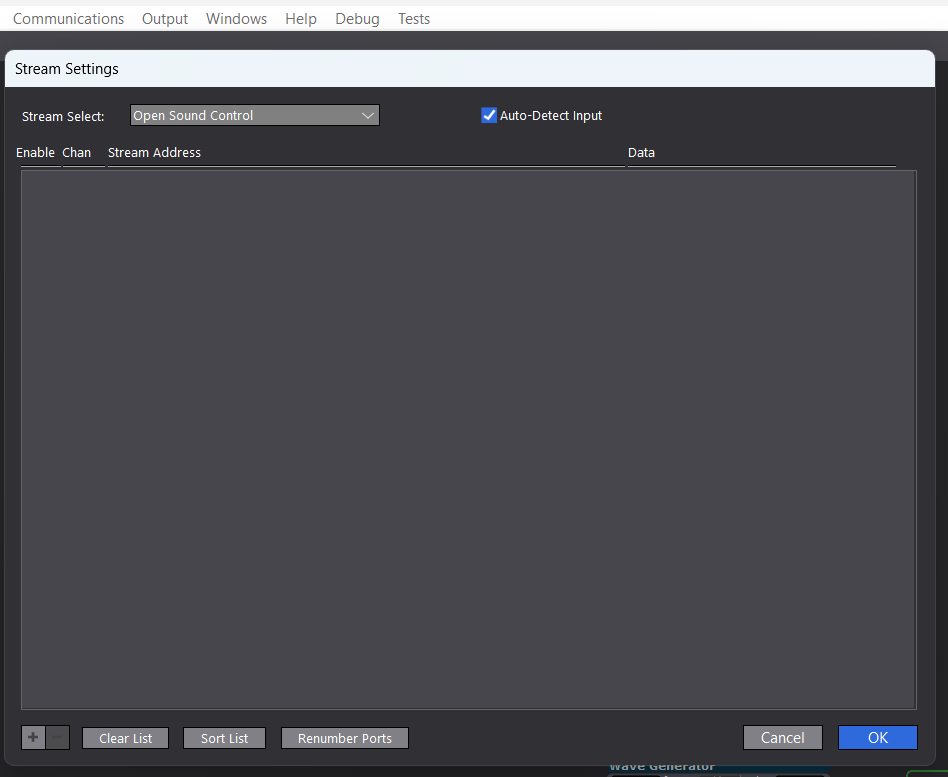Click inside the empty stream list area
The width and height of the screenshot is (948, 777).
click(468, 440)
